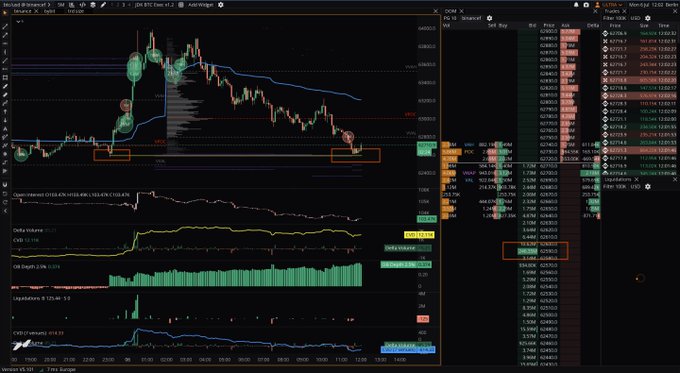Change DOM exchange binancef selector
680x373 pixels.
[471, 18]
